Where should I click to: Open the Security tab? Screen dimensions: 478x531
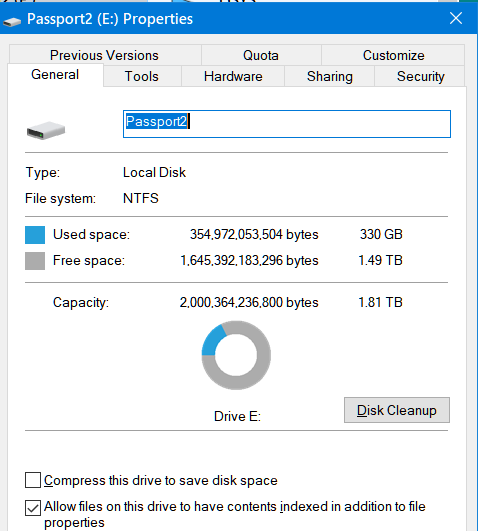click(420, 76)
